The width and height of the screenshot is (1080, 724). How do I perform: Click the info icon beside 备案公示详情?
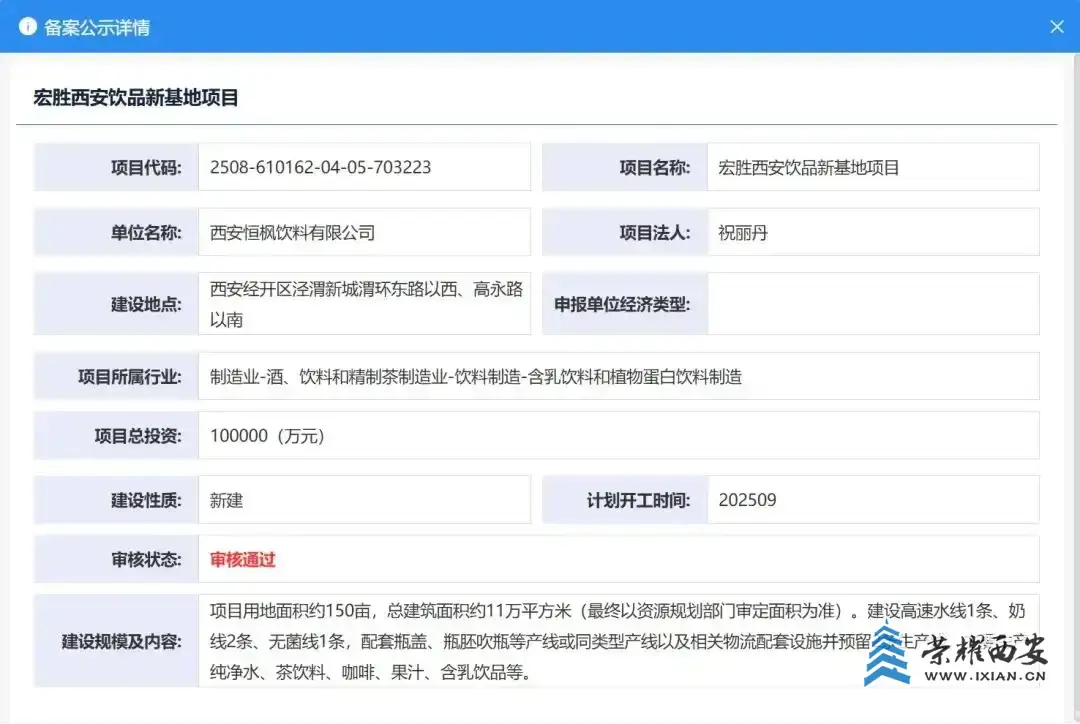(x=28, y=26)
